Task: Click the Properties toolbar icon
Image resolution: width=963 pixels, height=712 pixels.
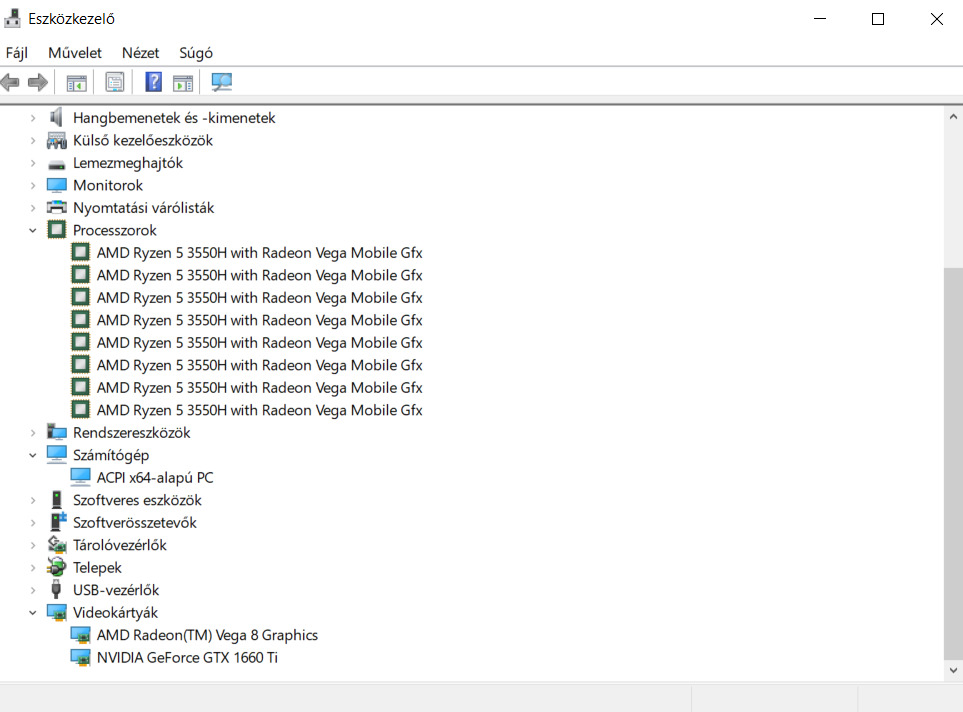Action: [x=115, y=82]
